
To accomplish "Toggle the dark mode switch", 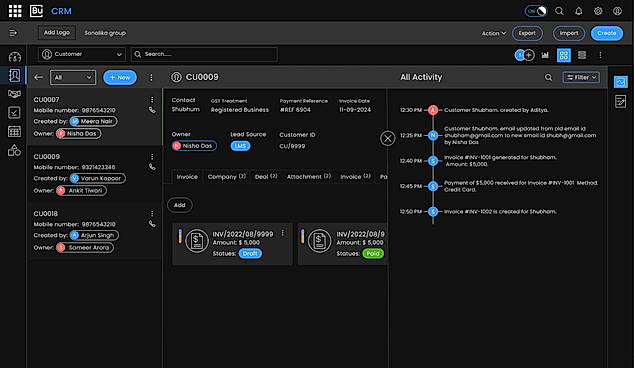I will (x=535, y=11).
